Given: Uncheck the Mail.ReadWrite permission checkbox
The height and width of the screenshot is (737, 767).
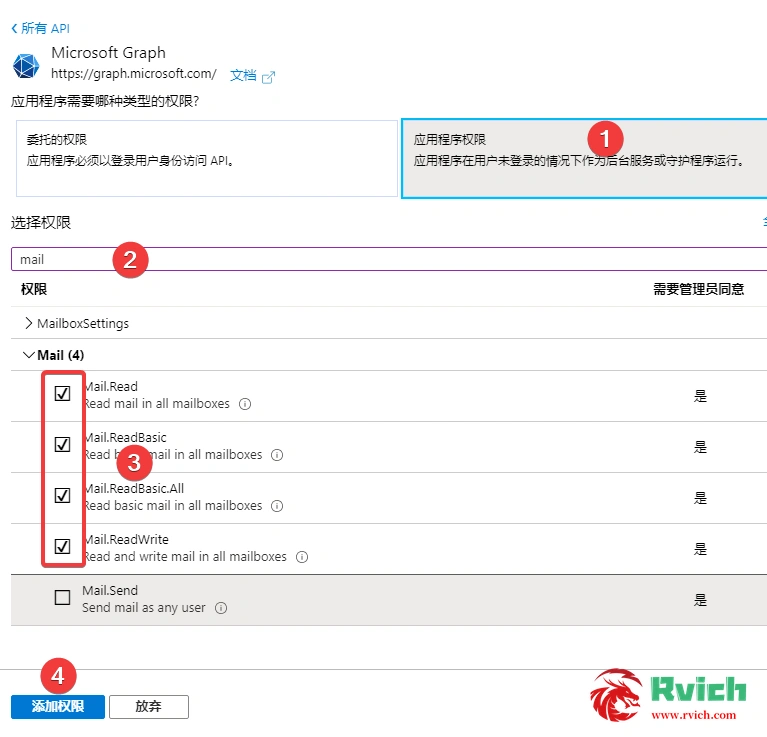Looking at the screenshot, I should [x=62, y=546].
